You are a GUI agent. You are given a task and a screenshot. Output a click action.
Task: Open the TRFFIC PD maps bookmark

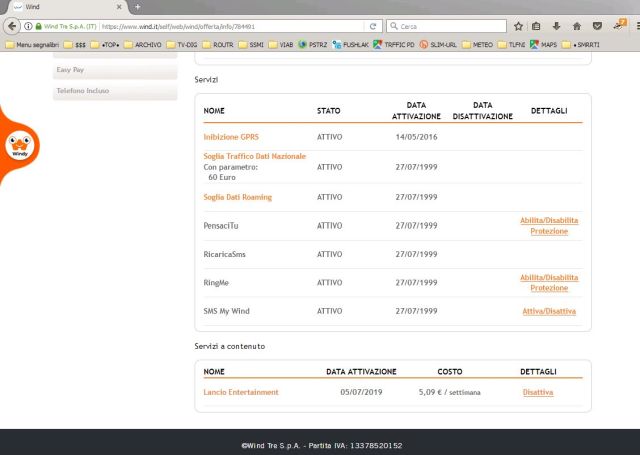click(x=394, y=44)
